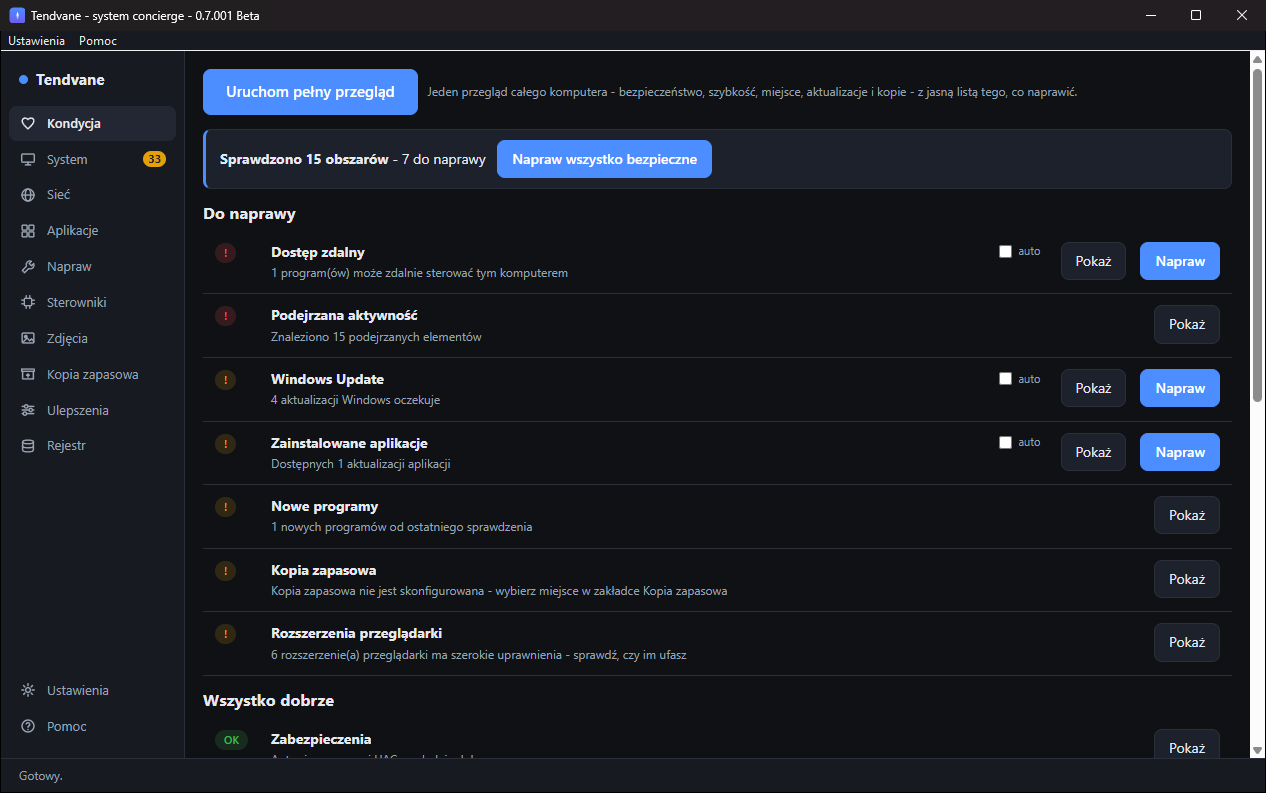Click Pokaż for Zainstalowane aplikacje
Image resolution: width=1266 pixels, height=793 pixels.
[x=1093, y=452]
